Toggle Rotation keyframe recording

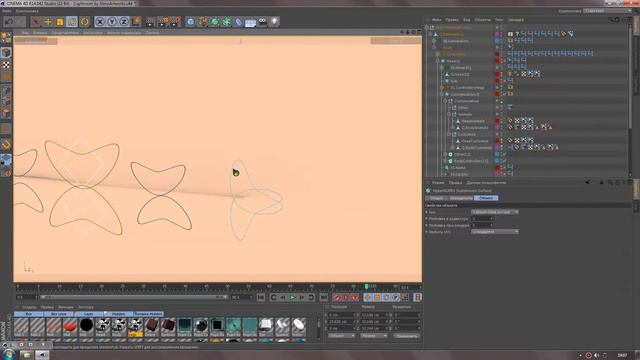[386, 297]
